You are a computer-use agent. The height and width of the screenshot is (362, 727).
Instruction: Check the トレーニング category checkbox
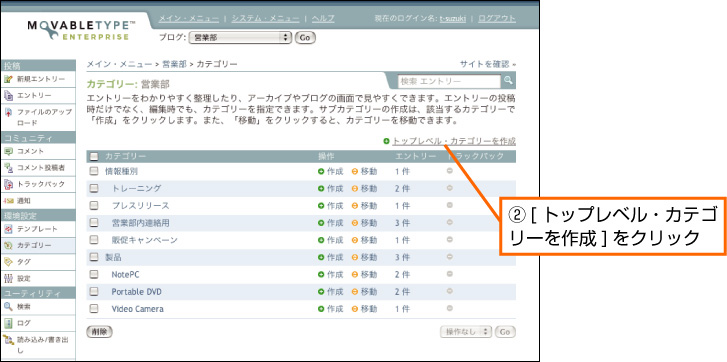point(94,188)
